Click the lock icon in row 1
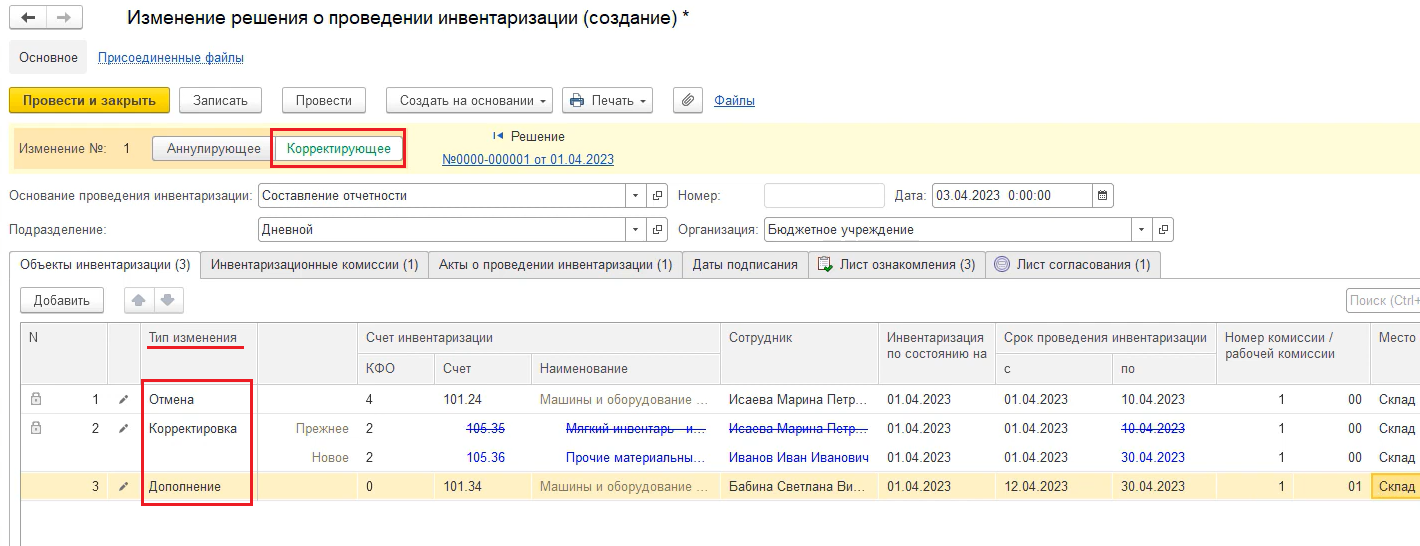1420x546 pixels. (36, 400)
